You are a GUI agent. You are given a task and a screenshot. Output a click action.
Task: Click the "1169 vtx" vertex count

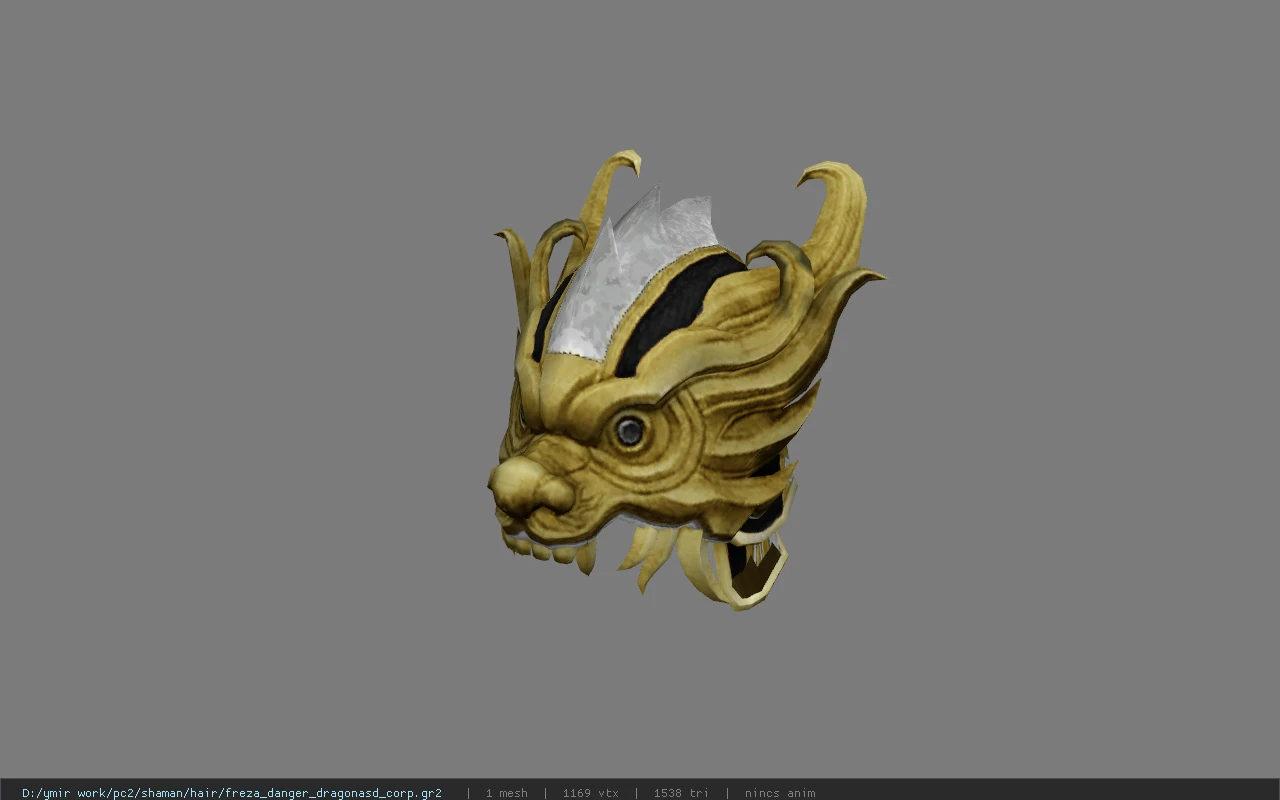590,793
